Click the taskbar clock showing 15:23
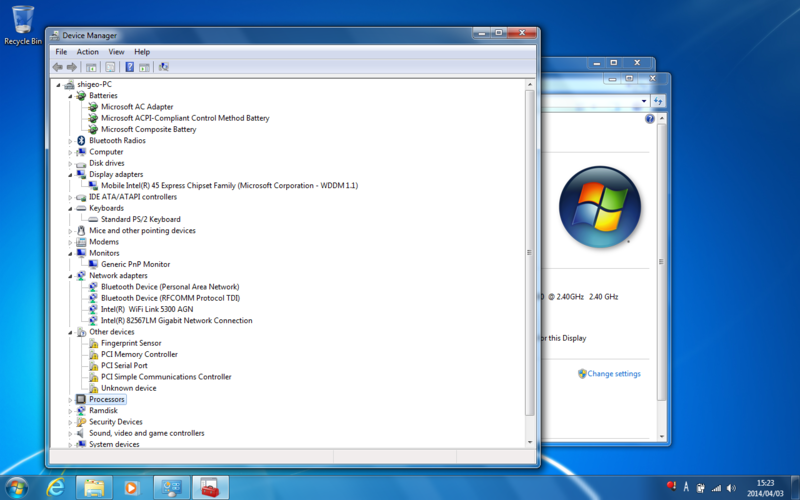 pos(765,488)
